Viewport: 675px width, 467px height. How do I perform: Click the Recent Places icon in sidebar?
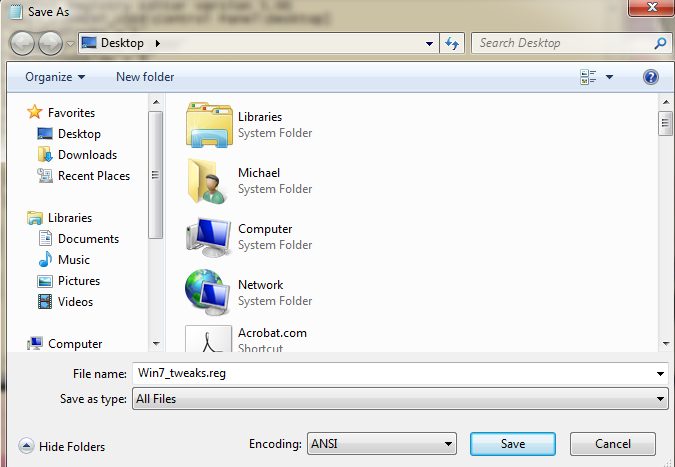point(45,176)
